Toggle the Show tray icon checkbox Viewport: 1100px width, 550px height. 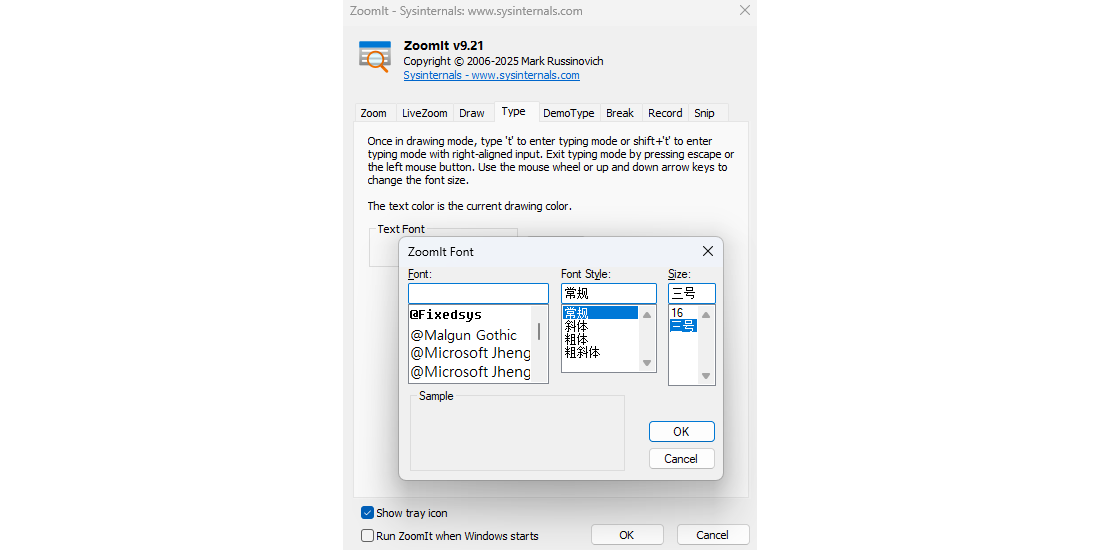[367, 513]
